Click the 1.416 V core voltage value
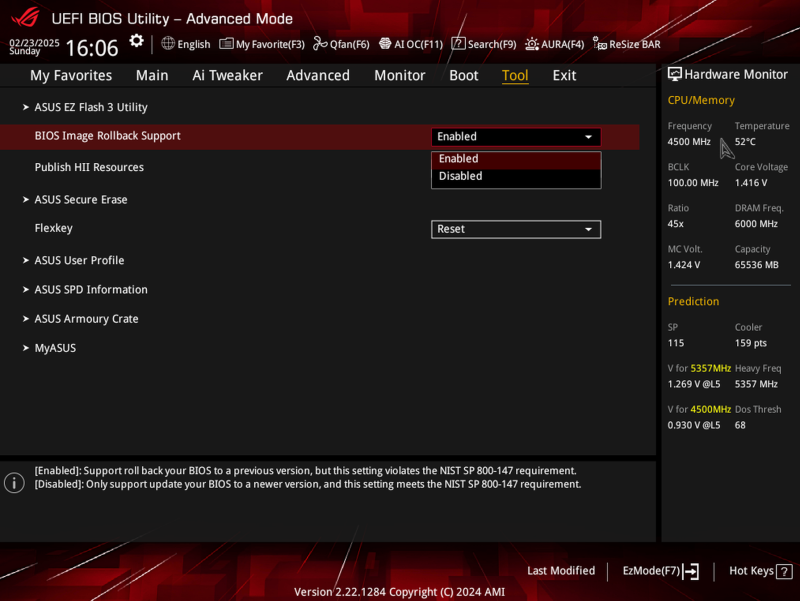 (x=751, y=183)
